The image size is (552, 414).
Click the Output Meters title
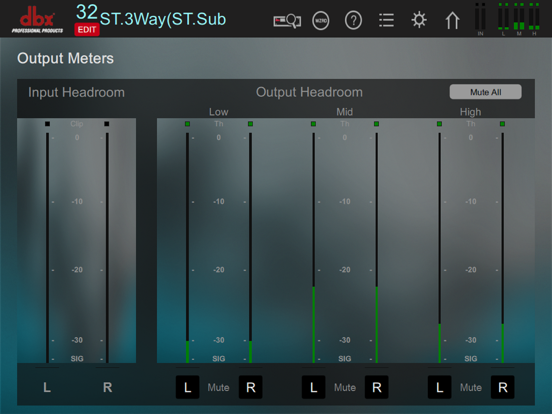65,58
